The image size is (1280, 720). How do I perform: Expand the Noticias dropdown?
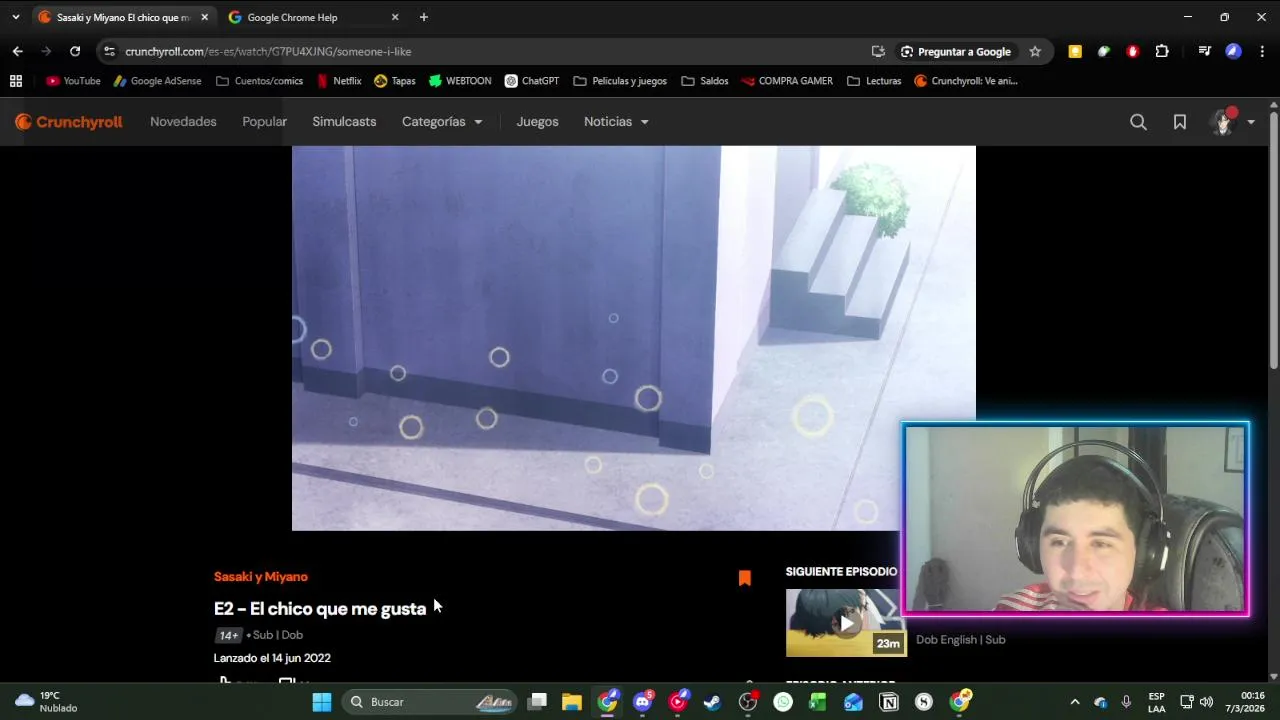tap(616, 122)
